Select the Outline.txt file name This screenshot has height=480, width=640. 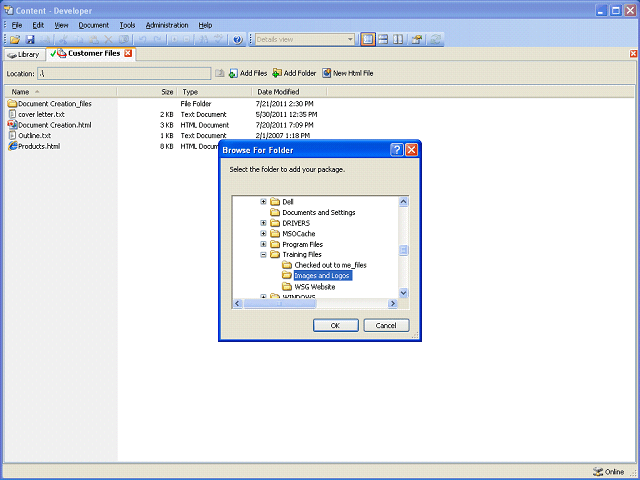click(x=35, y=136)
